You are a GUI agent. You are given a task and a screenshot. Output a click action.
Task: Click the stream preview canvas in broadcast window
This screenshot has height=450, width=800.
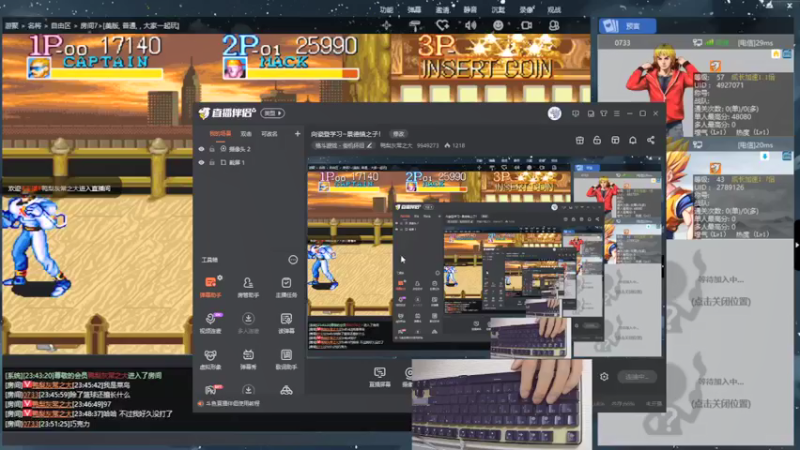pos(485,258)
